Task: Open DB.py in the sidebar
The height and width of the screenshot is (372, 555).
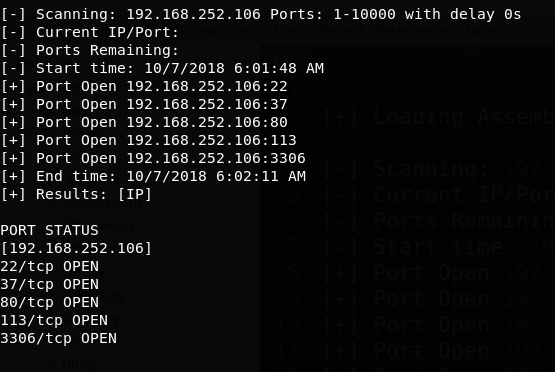Action: [x=80, y=364]
